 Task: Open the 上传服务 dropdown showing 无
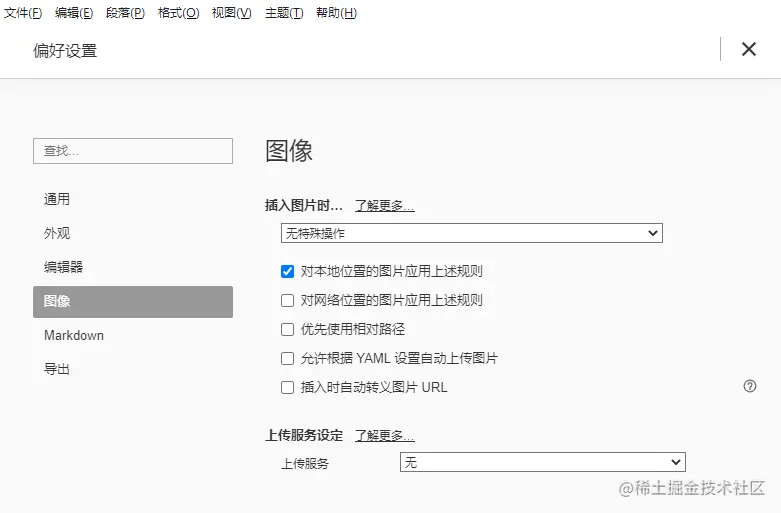tap(543, 462)
